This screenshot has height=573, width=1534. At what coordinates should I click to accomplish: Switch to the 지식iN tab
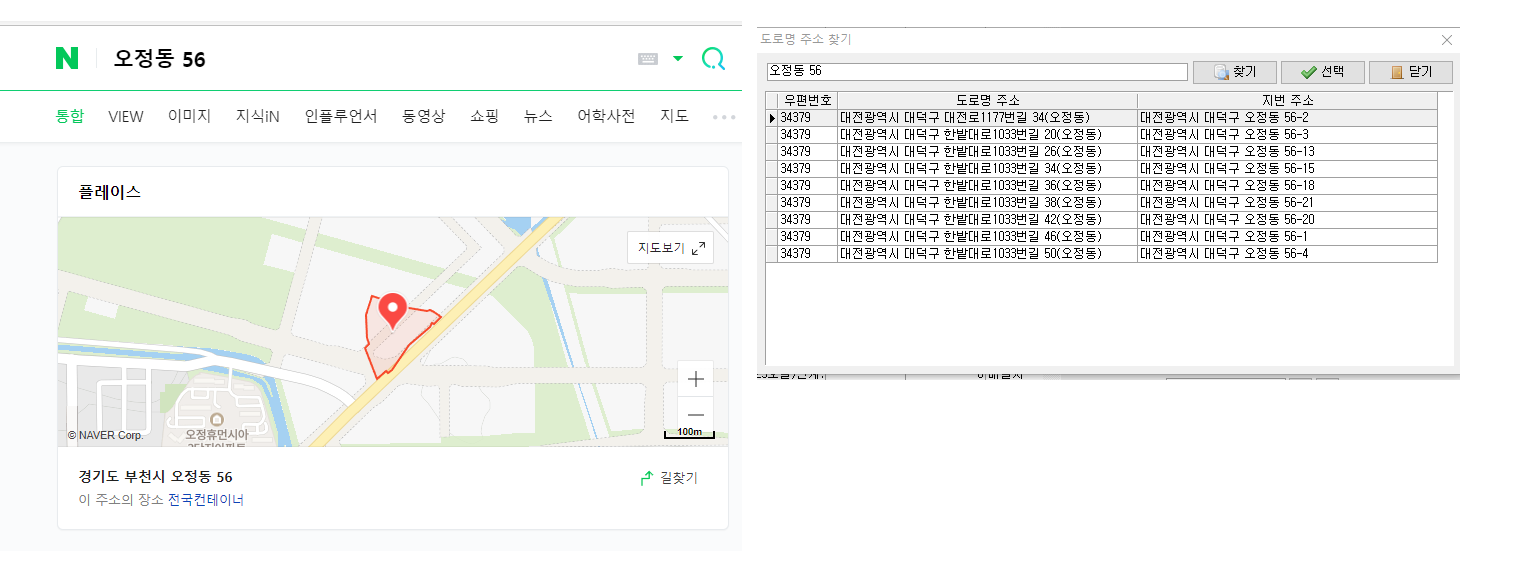point(257,116)
